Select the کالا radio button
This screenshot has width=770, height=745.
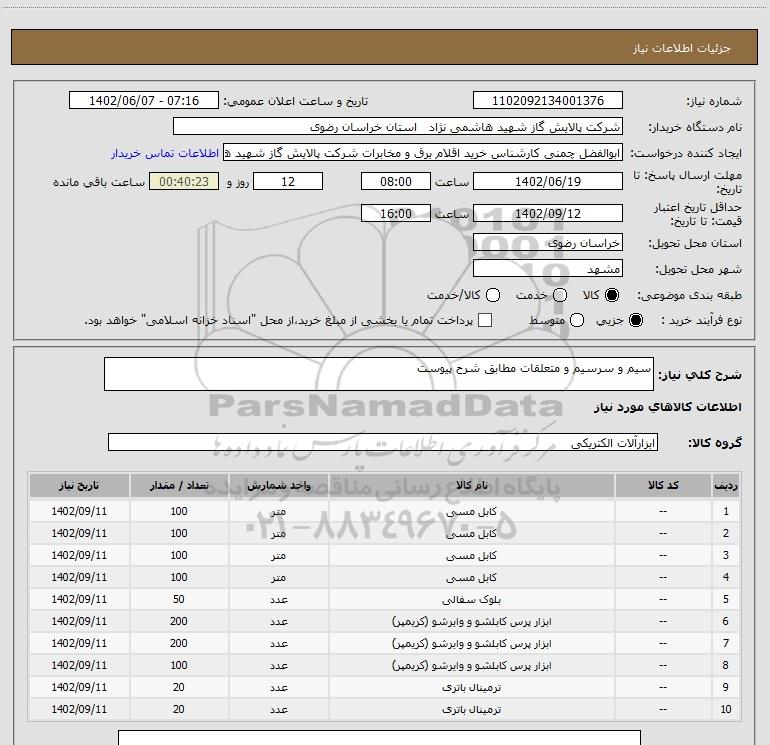(x=613, y=296)
